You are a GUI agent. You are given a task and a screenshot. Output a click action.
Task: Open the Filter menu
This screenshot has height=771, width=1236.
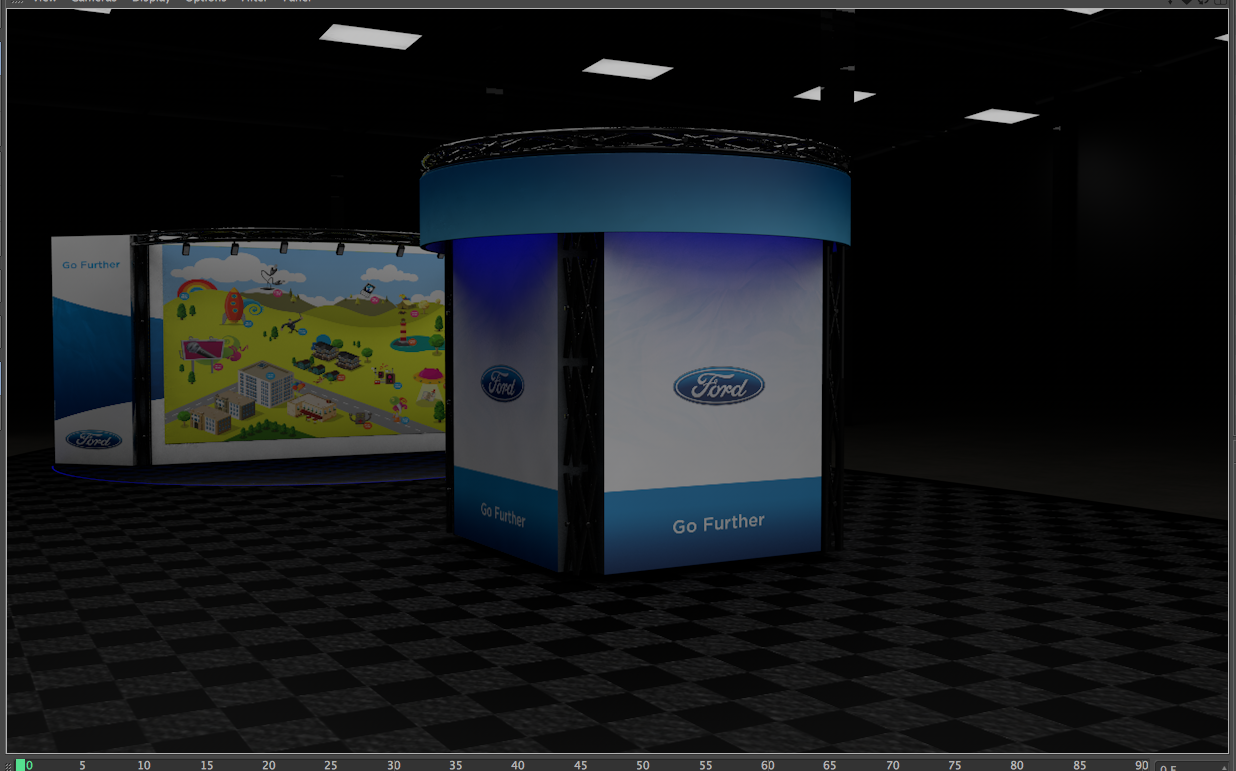click(x=254, y=2)
